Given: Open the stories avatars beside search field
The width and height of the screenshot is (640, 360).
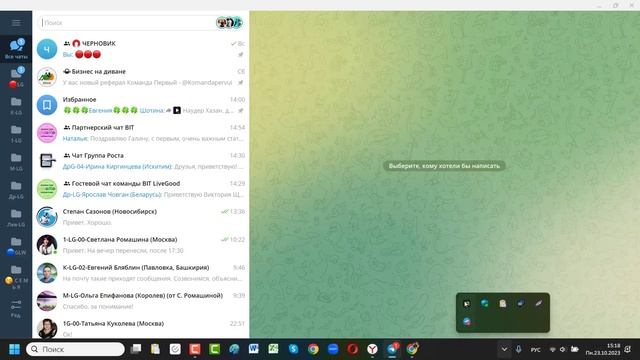Looking at the screenshot, I should pos(229,22).
